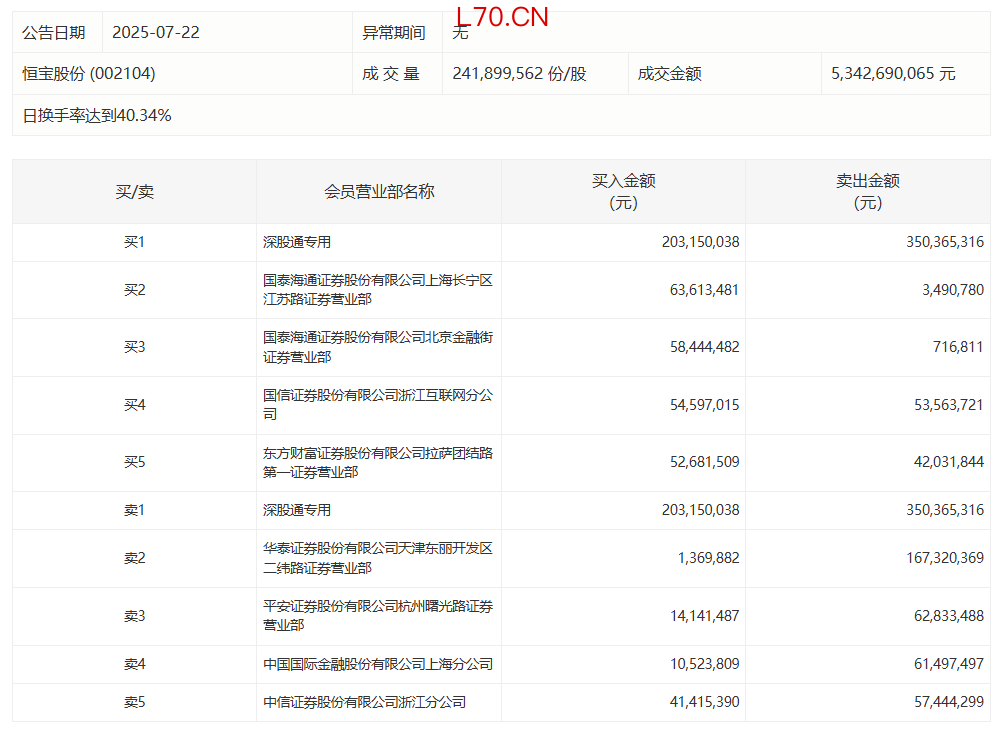Click the 恒宝股份 (002104) stock name

89,74
